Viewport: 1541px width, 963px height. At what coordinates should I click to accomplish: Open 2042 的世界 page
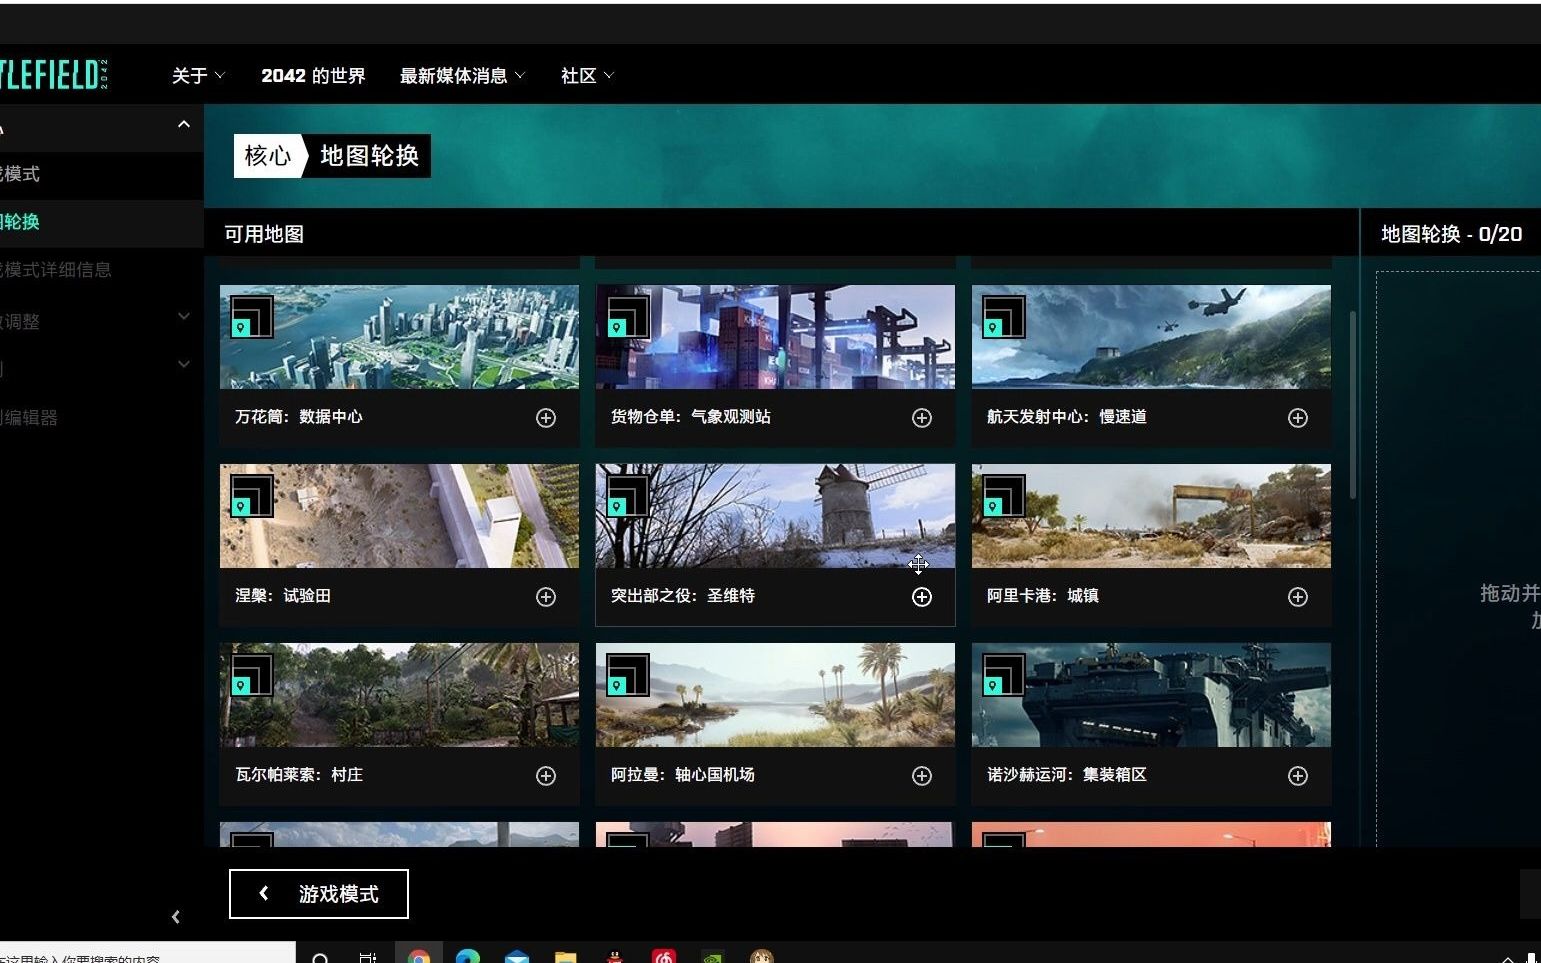[313, 76]
